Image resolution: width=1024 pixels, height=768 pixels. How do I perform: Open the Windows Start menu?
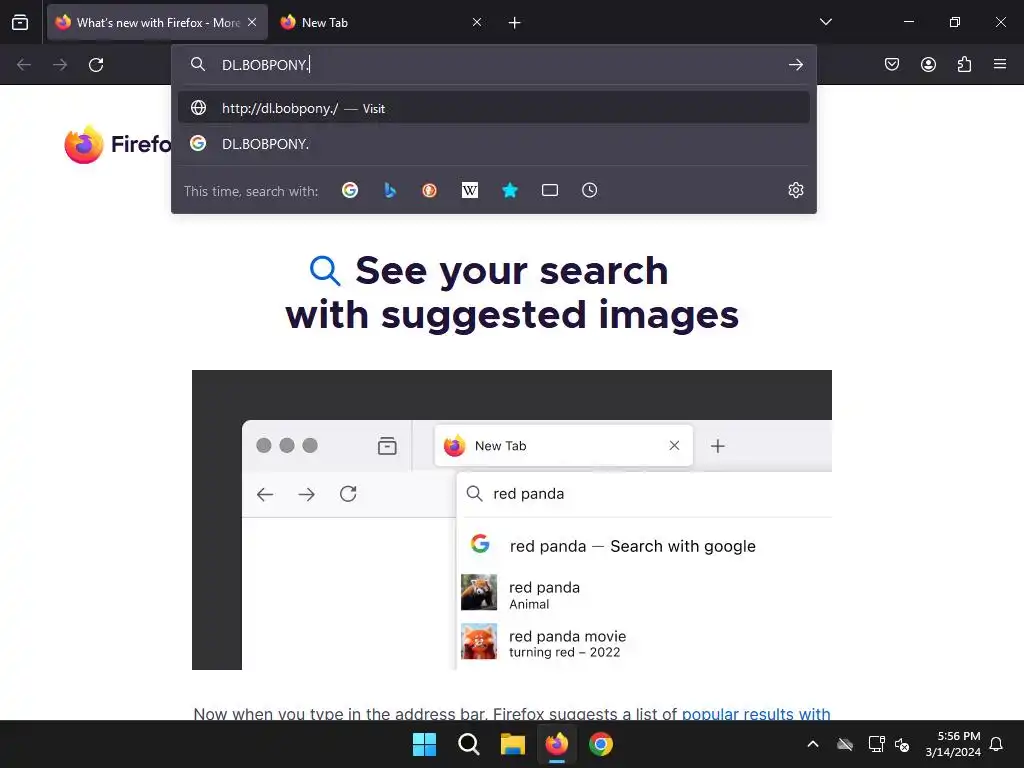click(x=424, y=744)
